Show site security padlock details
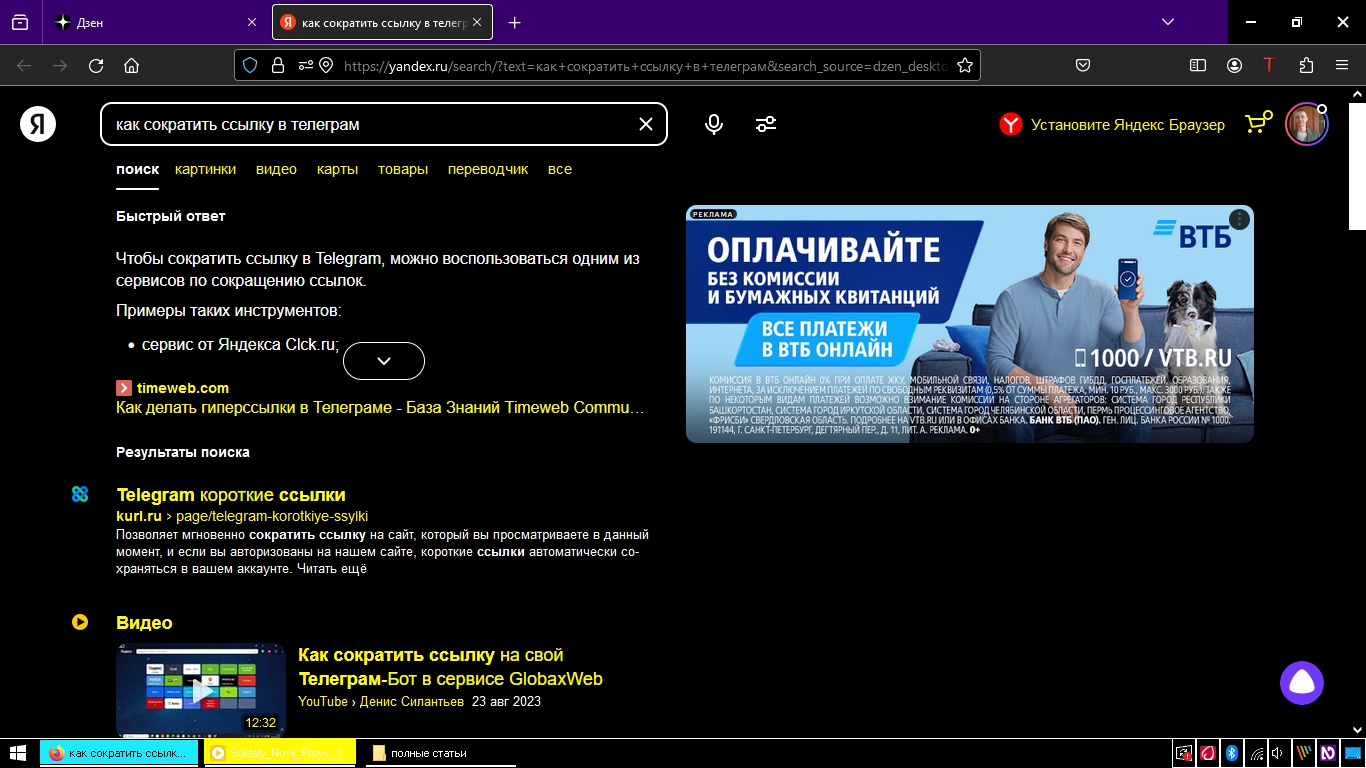The height and width of the screenshot is (768, 1366). click(x=278, y=65)
